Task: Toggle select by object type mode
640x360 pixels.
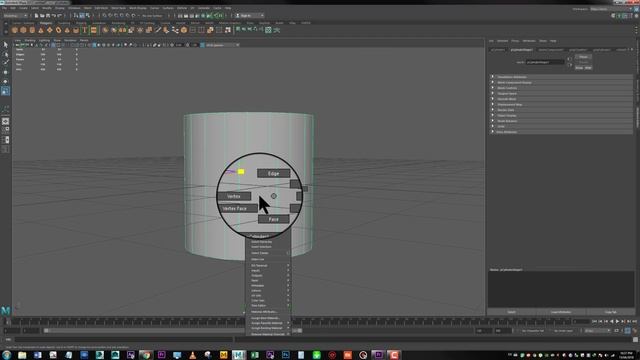Action: coord(82,16)
